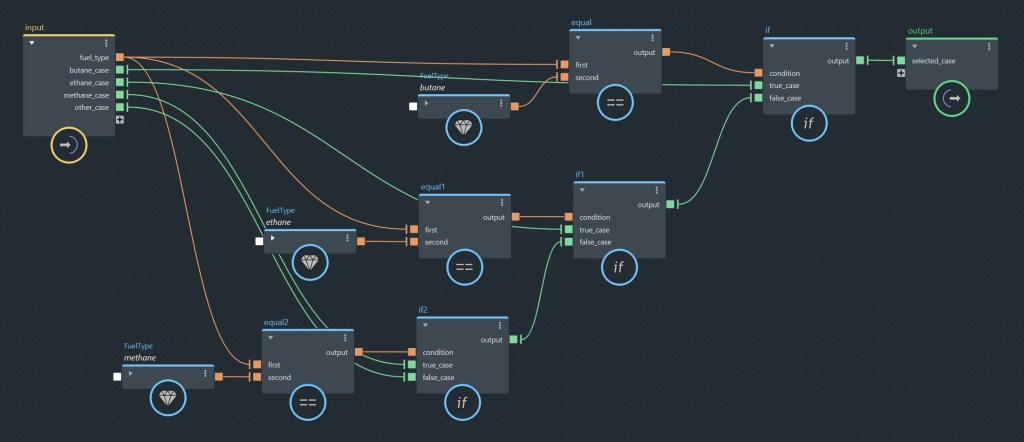Click the ethane diamond value icon
1024x442 pixels.
pos(309,262)
